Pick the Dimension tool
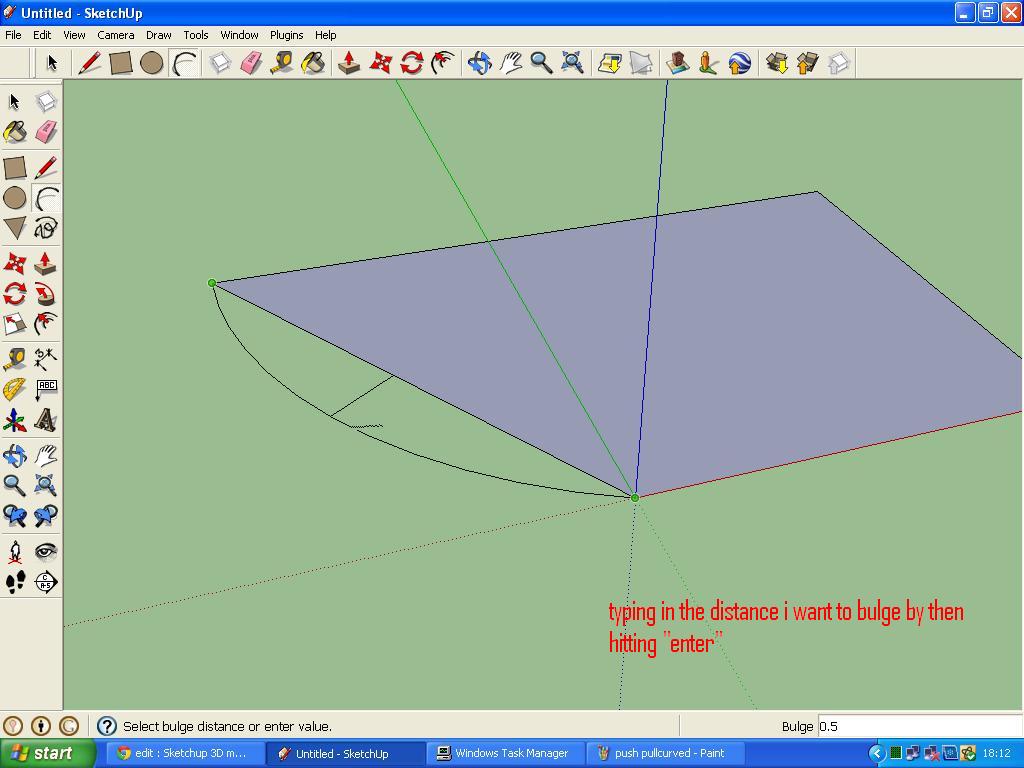This screenshot has width=1024, height=768. click(x=46, y=359)
